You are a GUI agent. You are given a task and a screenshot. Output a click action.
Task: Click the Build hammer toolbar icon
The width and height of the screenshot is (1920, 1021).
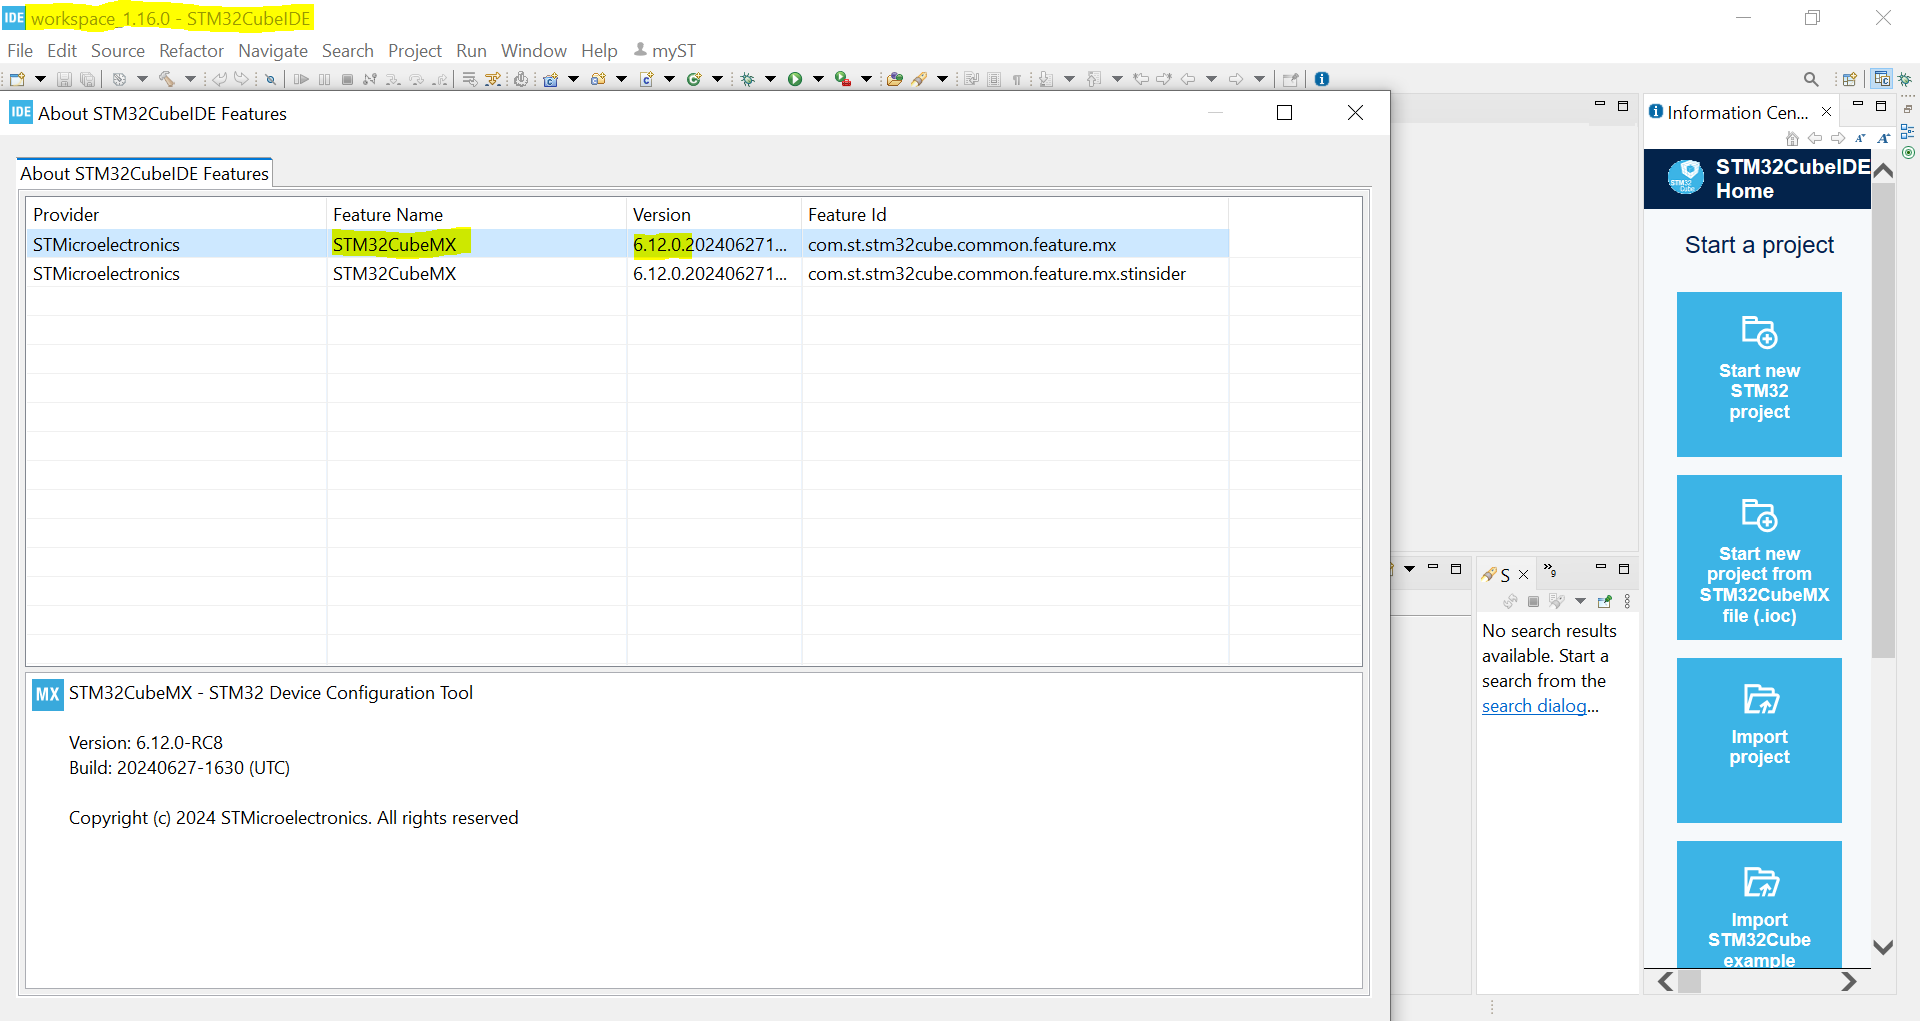pos(166,79)
